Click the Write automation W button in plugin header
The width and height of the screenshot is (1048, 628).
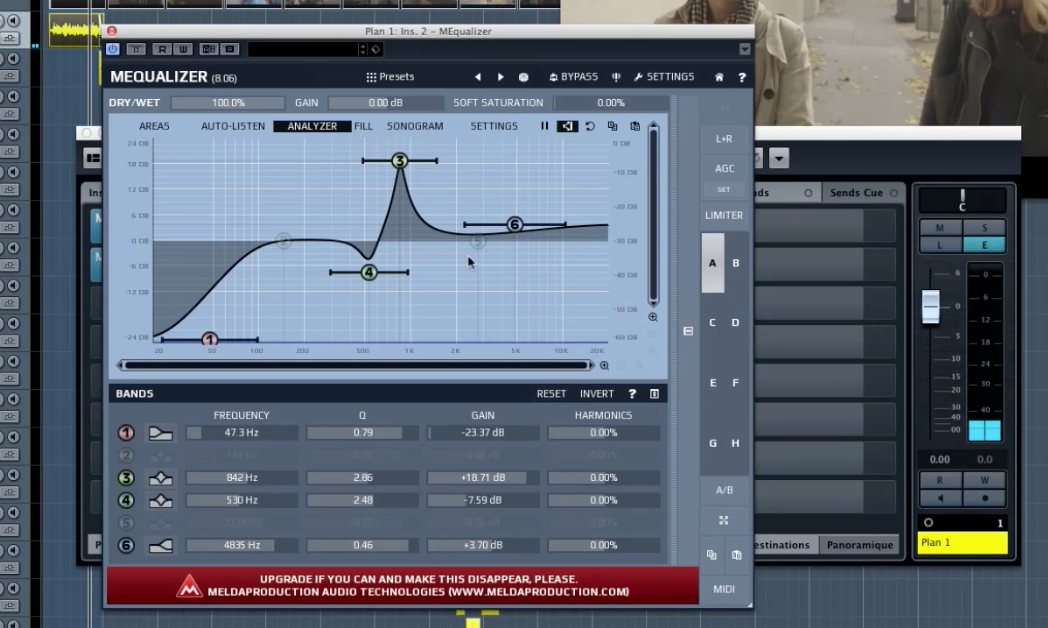183,49
